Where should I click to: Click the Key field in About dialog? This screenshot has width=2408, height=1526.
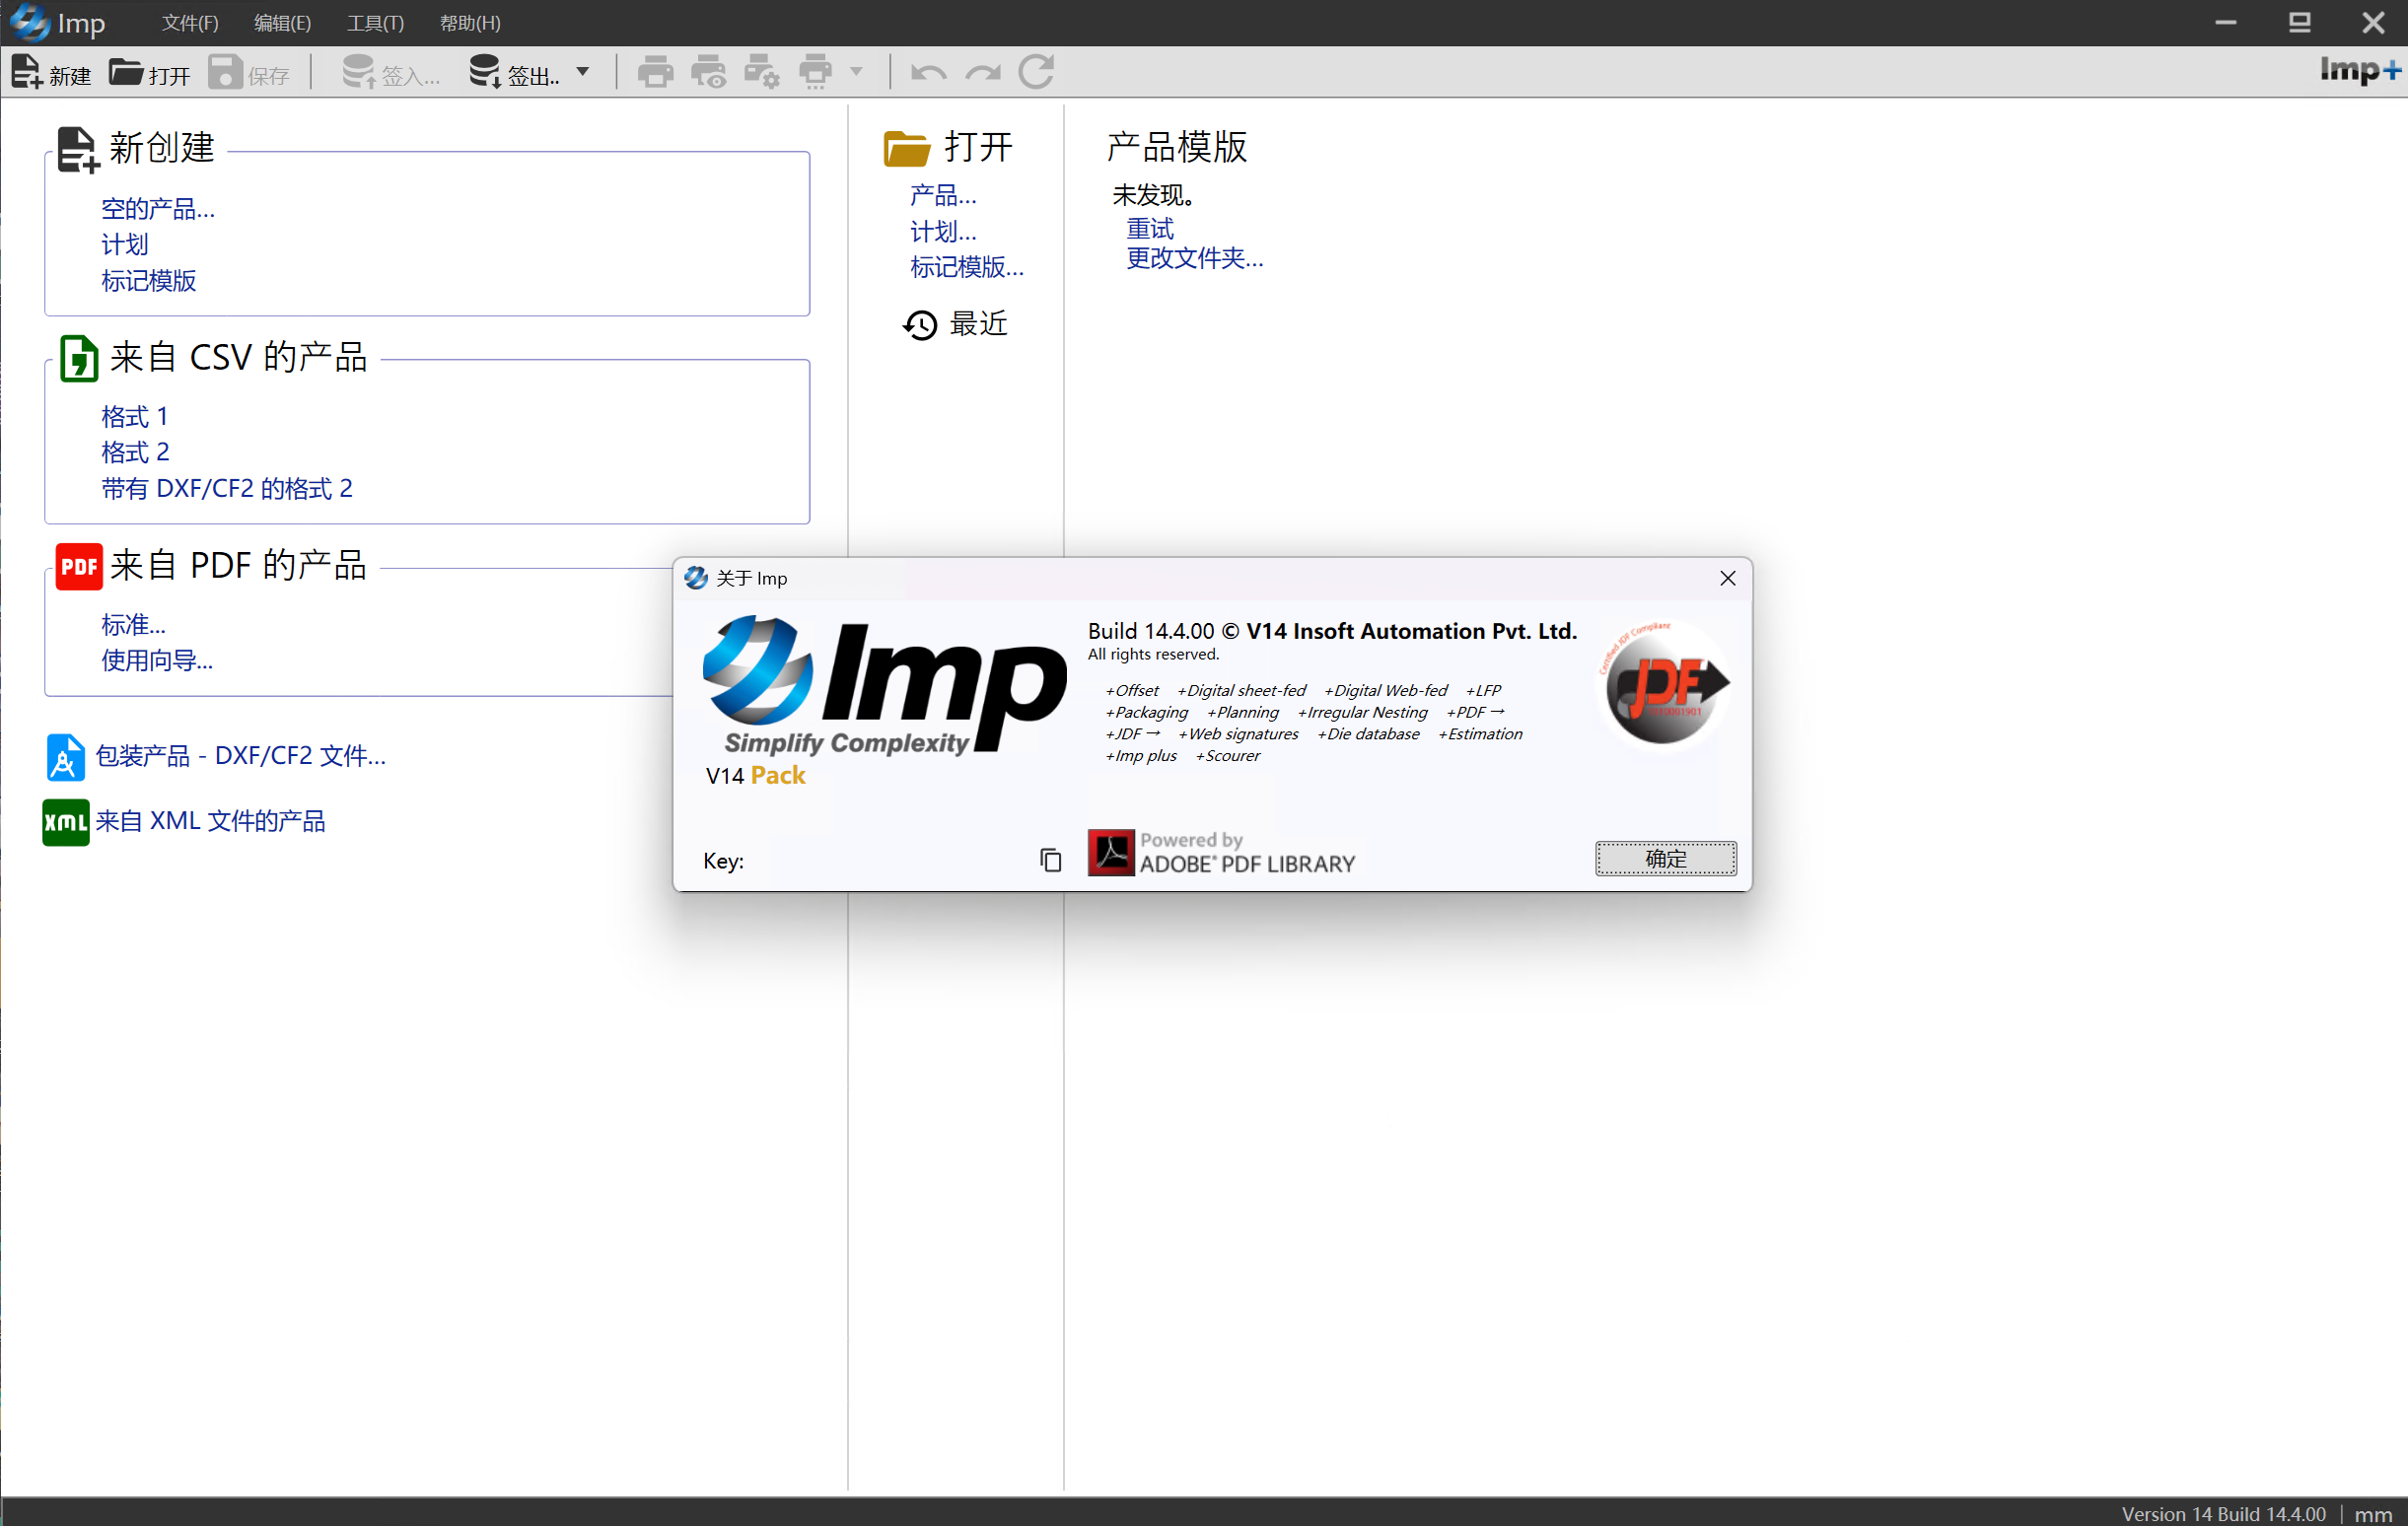click(x=892, y=861)
